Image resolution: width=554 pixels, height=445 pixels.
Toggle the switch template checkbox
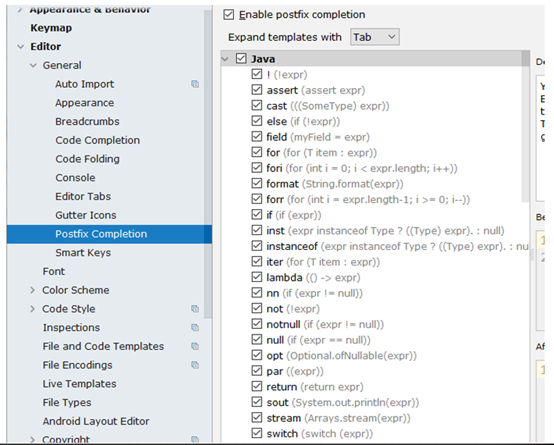click(257, 433)
